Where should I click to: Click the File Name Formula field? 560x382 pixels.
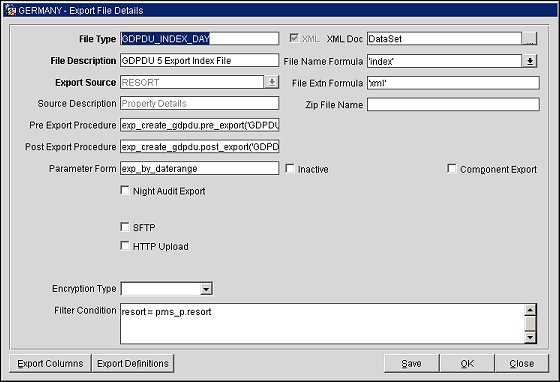[445, 61]
